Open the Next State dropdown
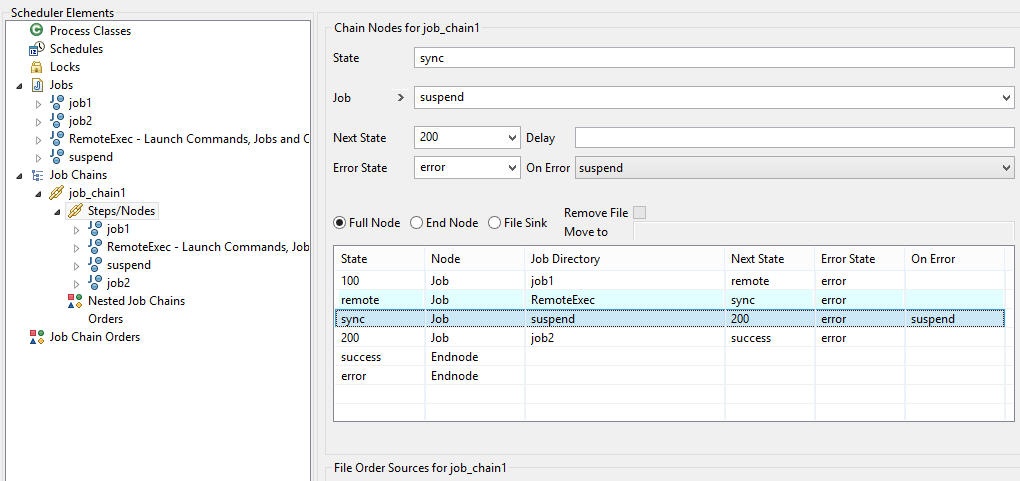This screenshot has height=481, width=1020. tap(511, 138)
